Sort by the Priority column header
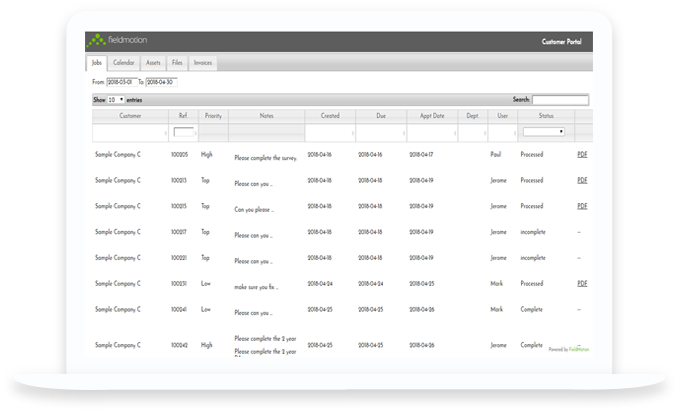Viewport: 680px width, 410px height. pos(213,116)
